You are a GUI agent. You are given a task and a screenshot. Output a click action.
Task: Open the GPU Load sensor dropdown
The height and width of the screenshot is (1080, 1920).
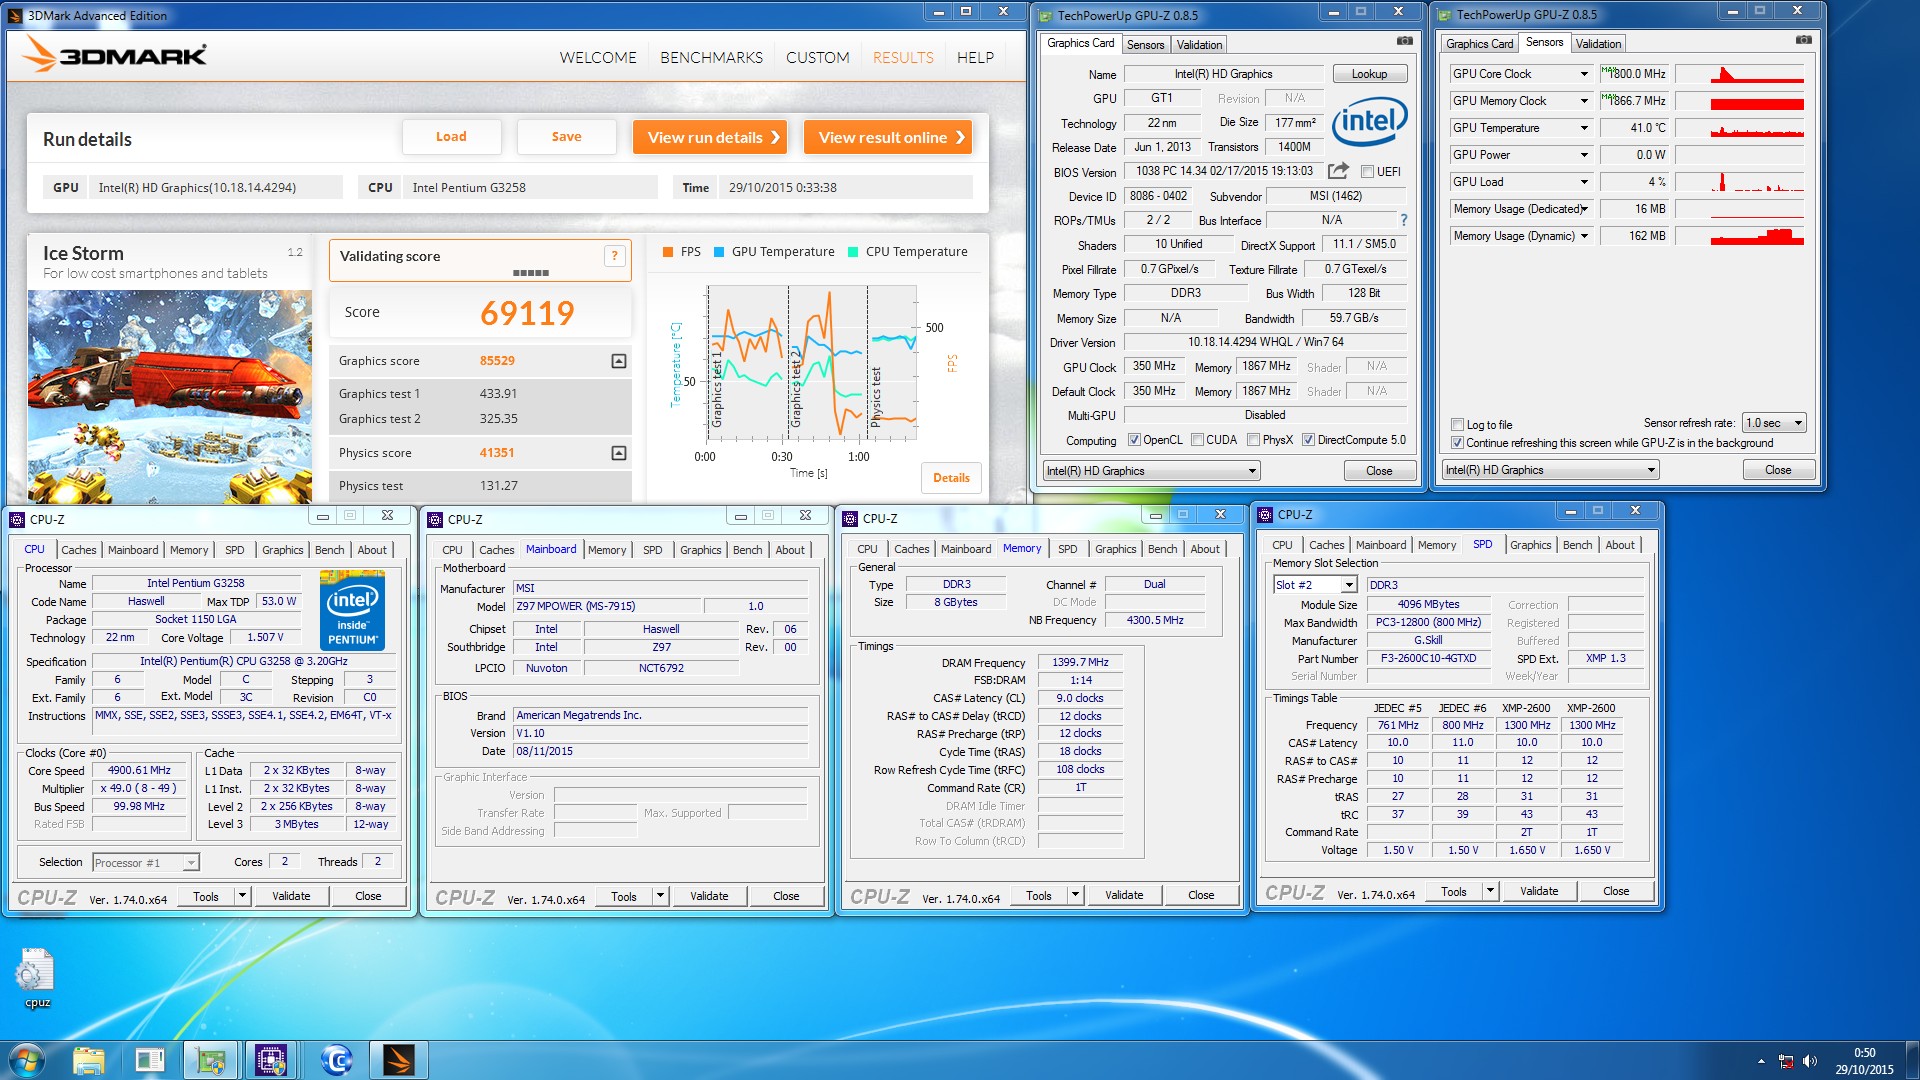point(1584,182)
